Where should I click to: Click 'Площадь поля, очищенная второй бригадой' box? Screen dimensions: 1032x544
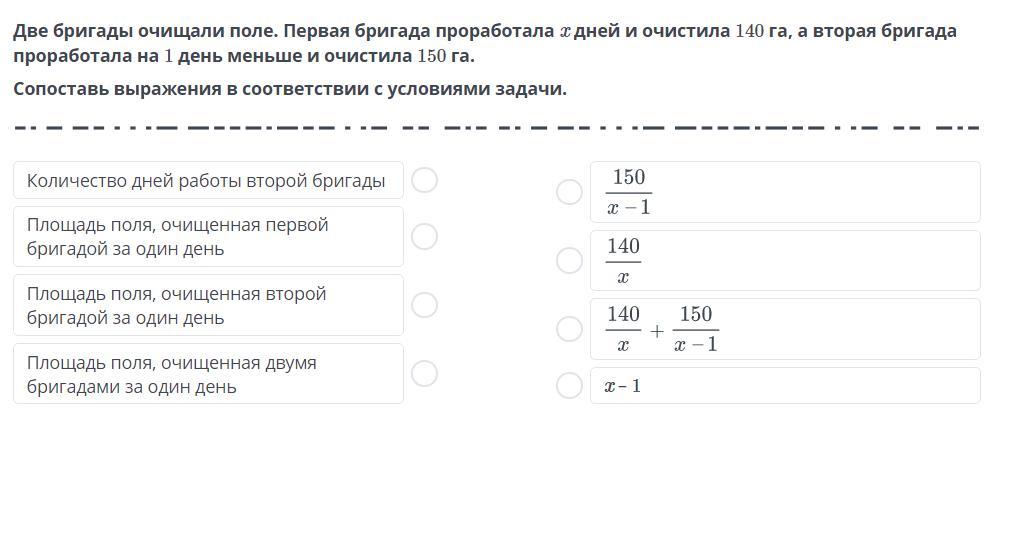tap(208, 305)
